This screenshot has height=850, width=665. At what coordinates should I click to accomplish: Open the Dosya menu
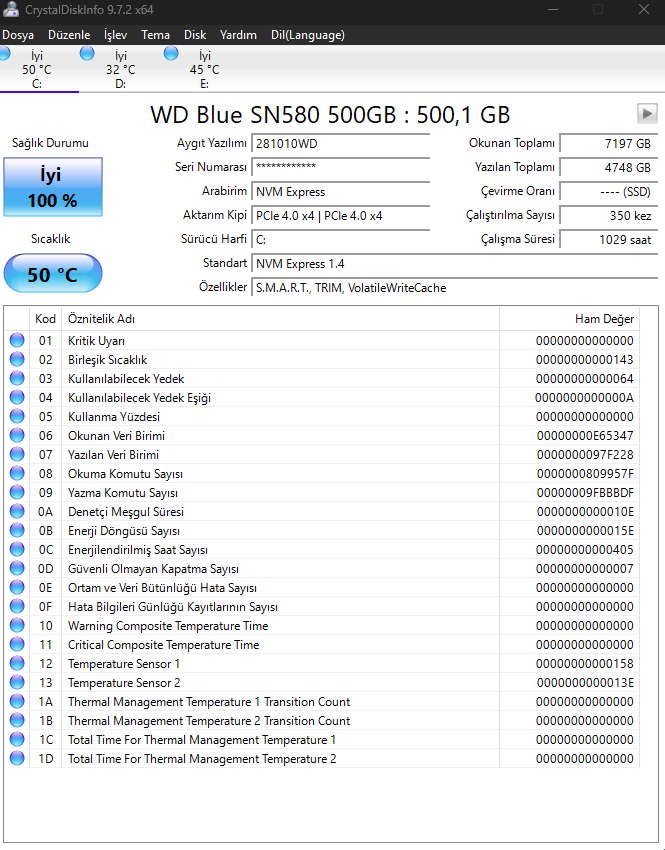[18, 35]
